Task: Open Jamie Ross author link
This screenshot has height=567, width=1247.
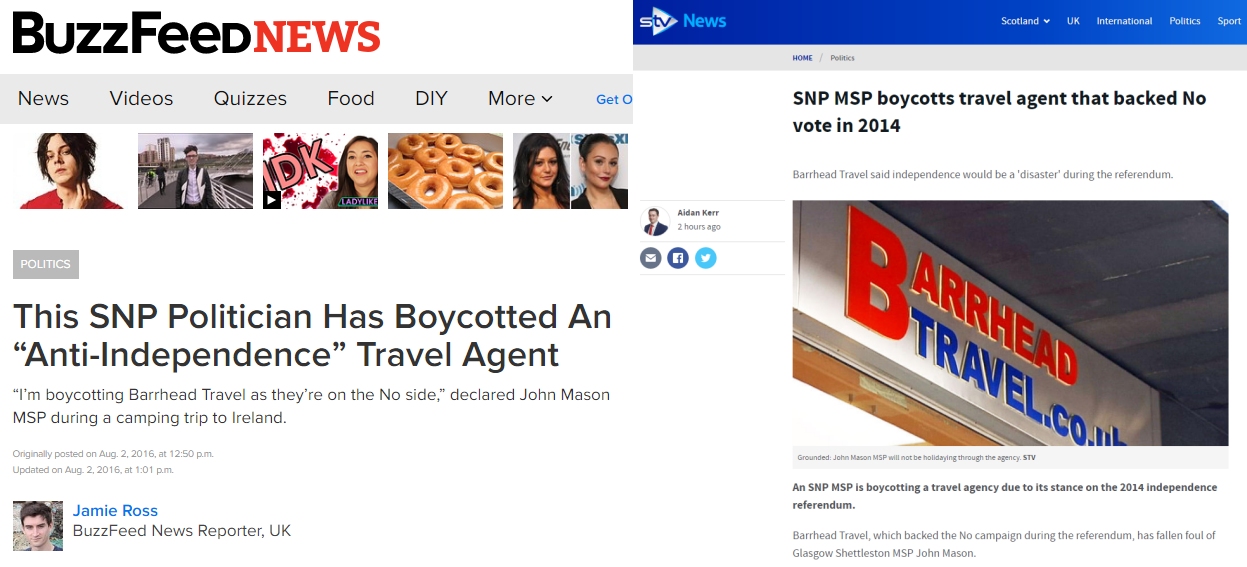Action: 115,511
